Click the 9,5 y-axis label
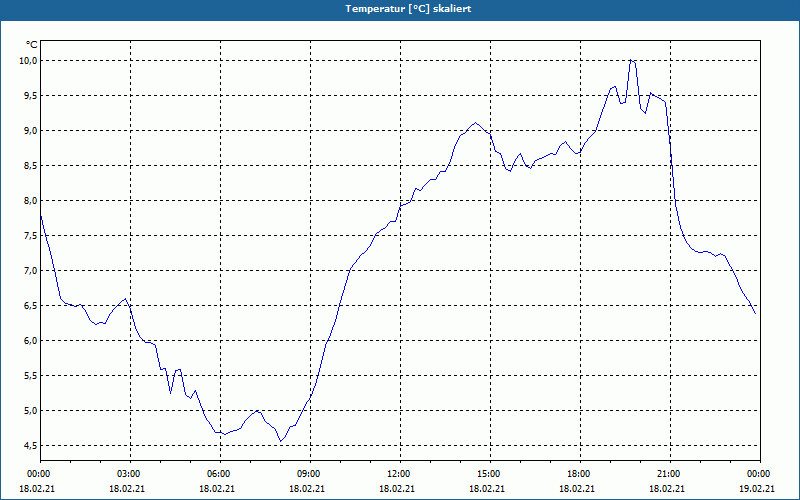800x500 pixels. (31, 95)
